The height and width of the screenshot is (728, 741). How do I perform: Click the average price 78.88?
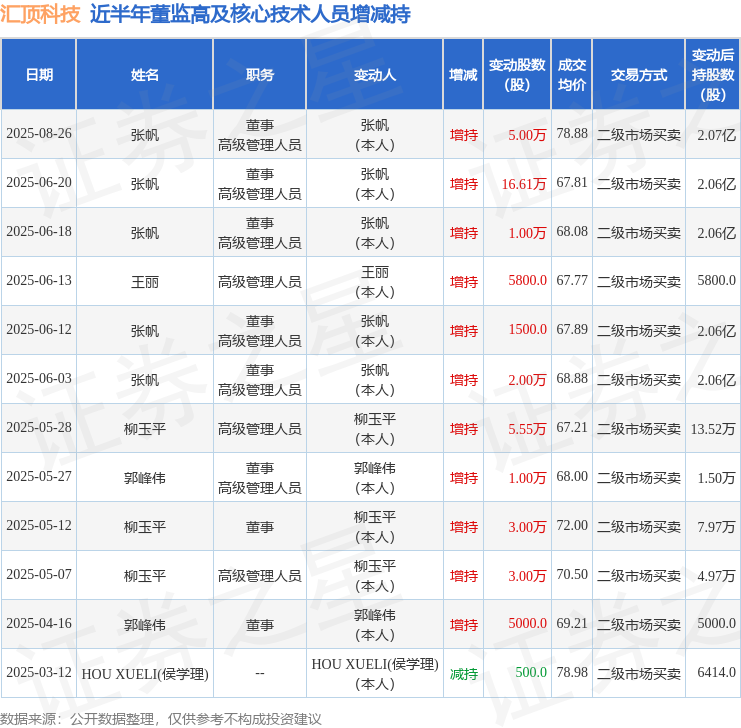coord(572,134)
